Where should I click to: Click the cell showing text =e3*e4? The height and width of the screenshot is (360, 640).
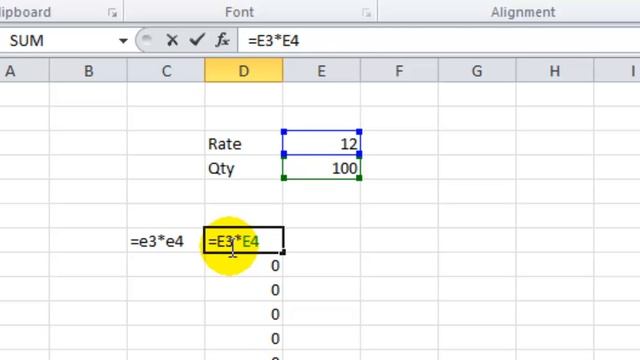click(166, 241)
